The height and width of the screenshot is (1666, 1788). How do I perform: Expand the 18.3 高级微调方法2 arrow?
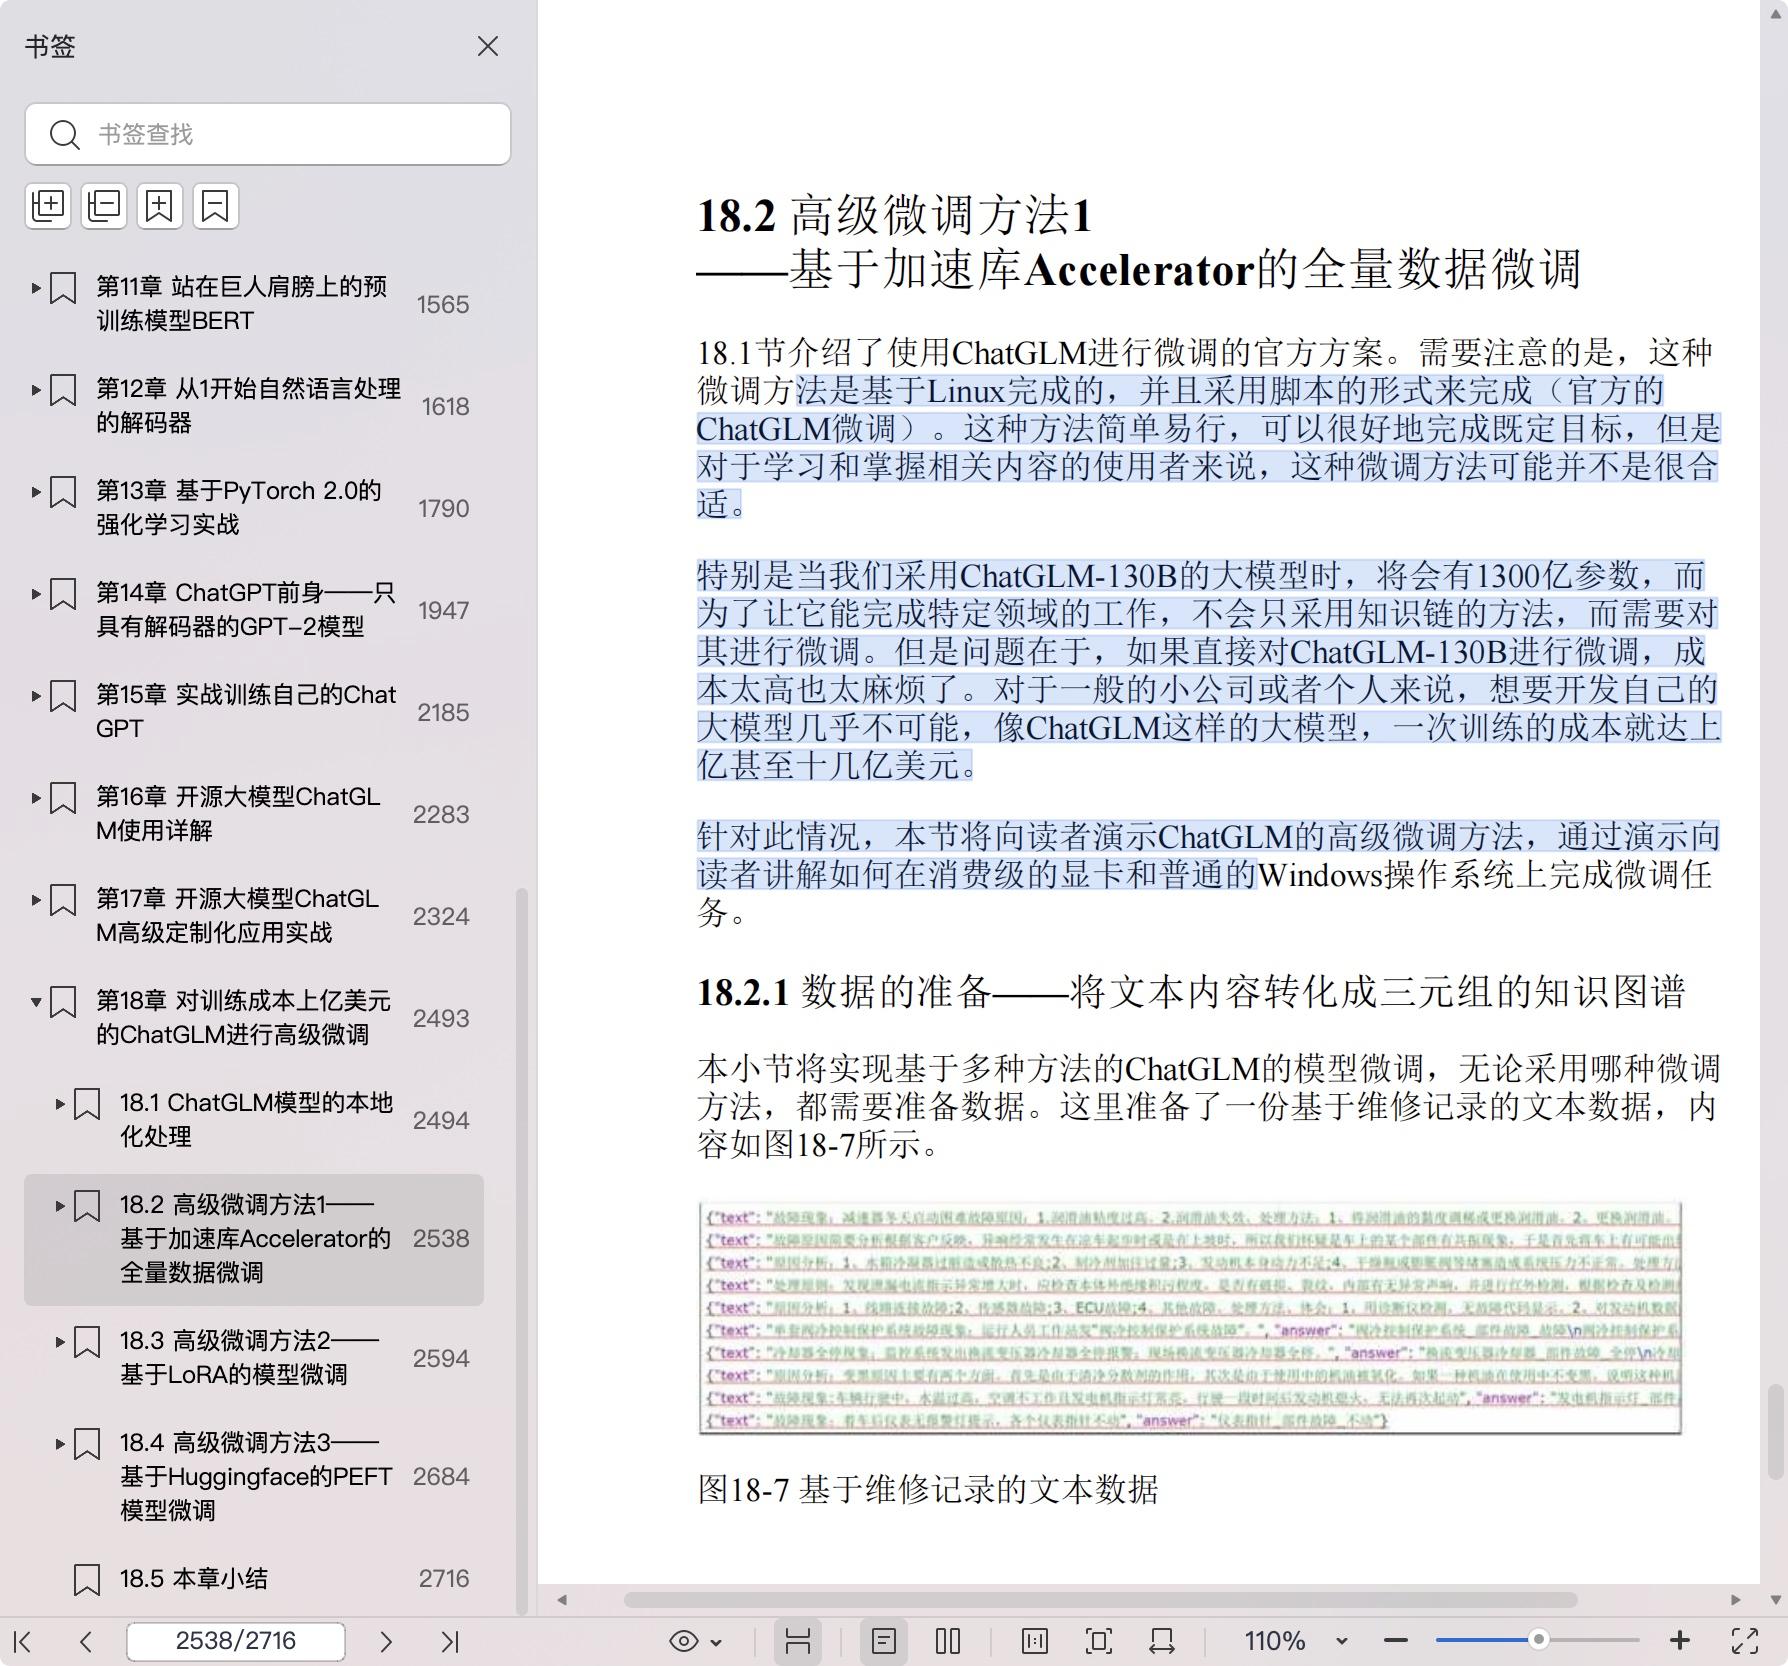[60, 1342]
